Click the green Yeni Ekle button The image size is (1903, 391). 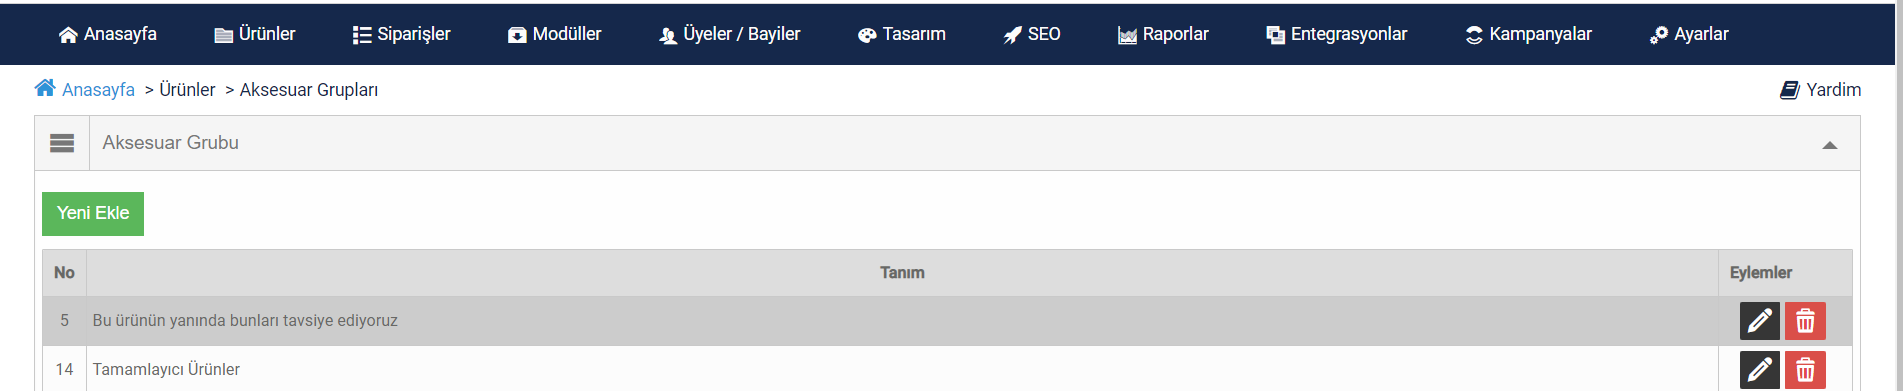coord(93,214)
